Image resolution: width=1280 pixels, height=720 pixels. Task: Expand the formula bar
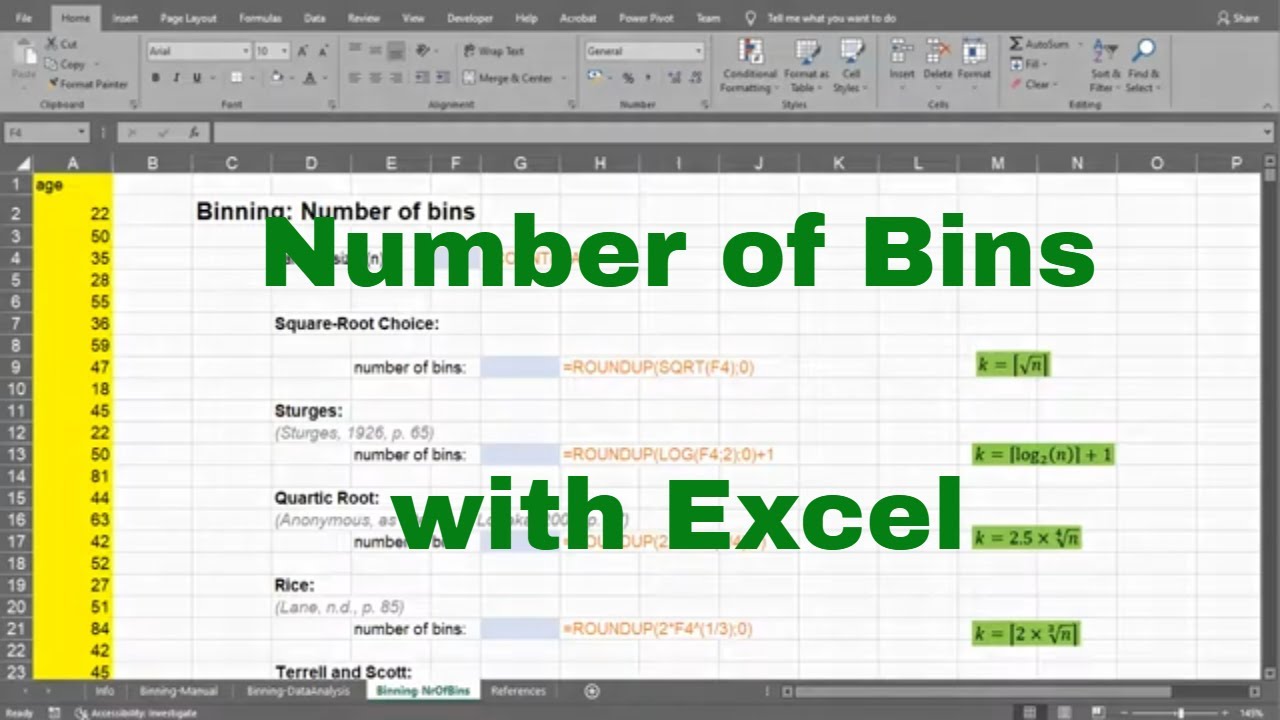[1268, 132]
